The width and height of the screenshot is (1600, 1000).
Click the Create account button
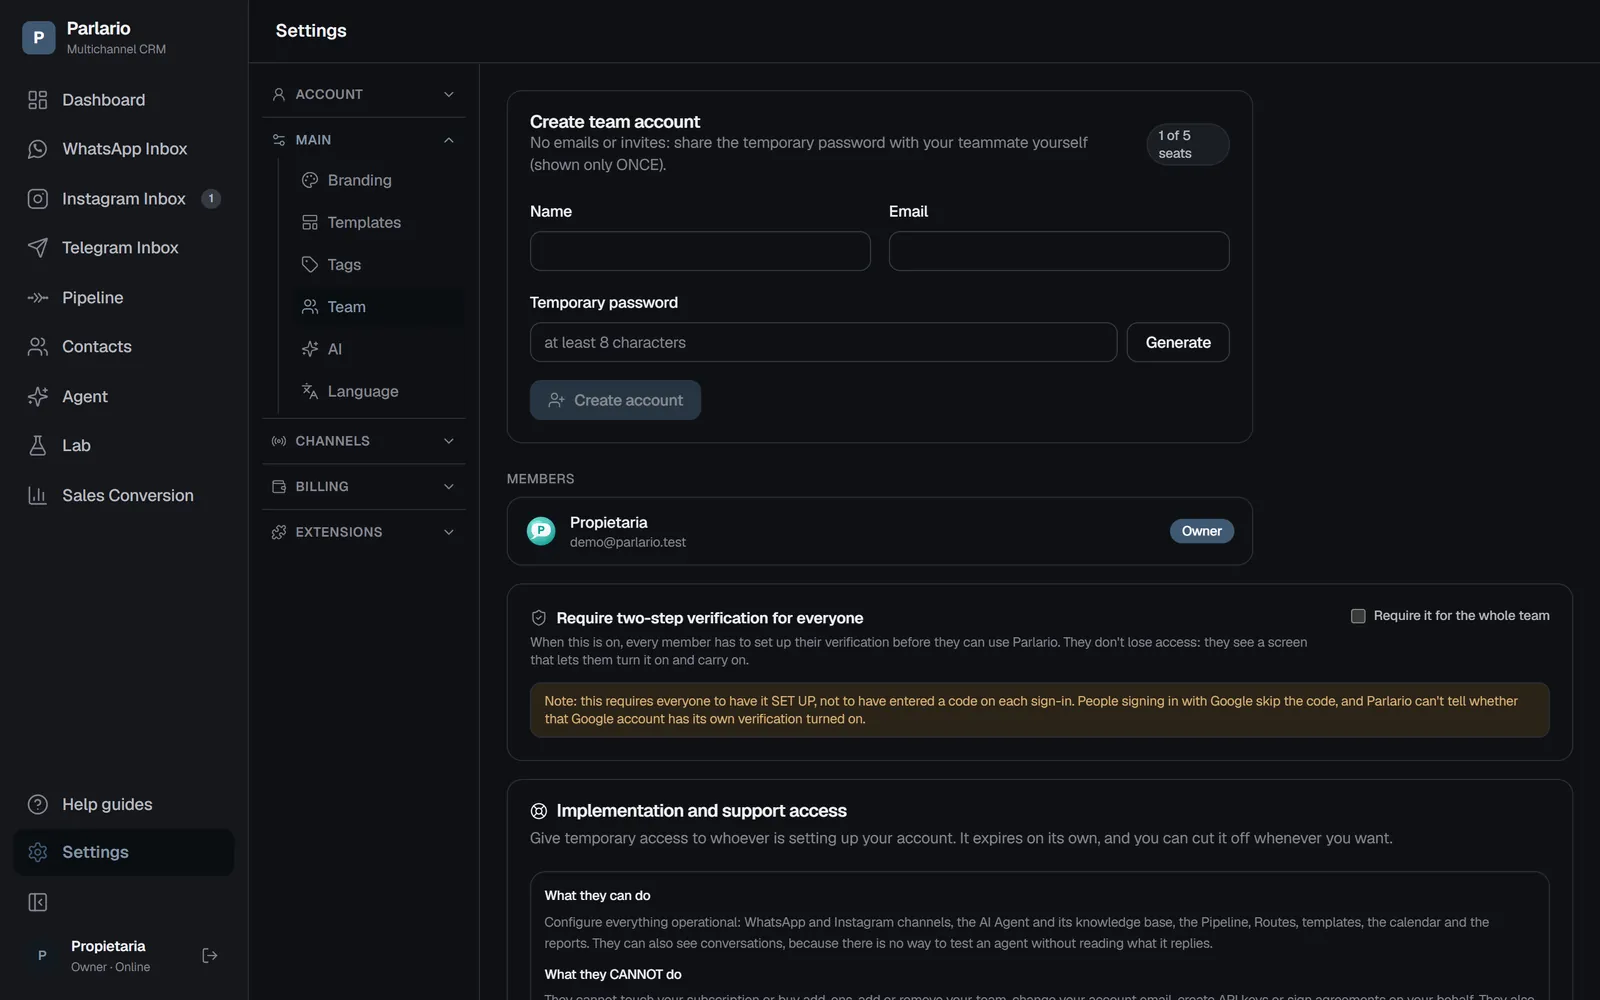click(x=615, y=400)
